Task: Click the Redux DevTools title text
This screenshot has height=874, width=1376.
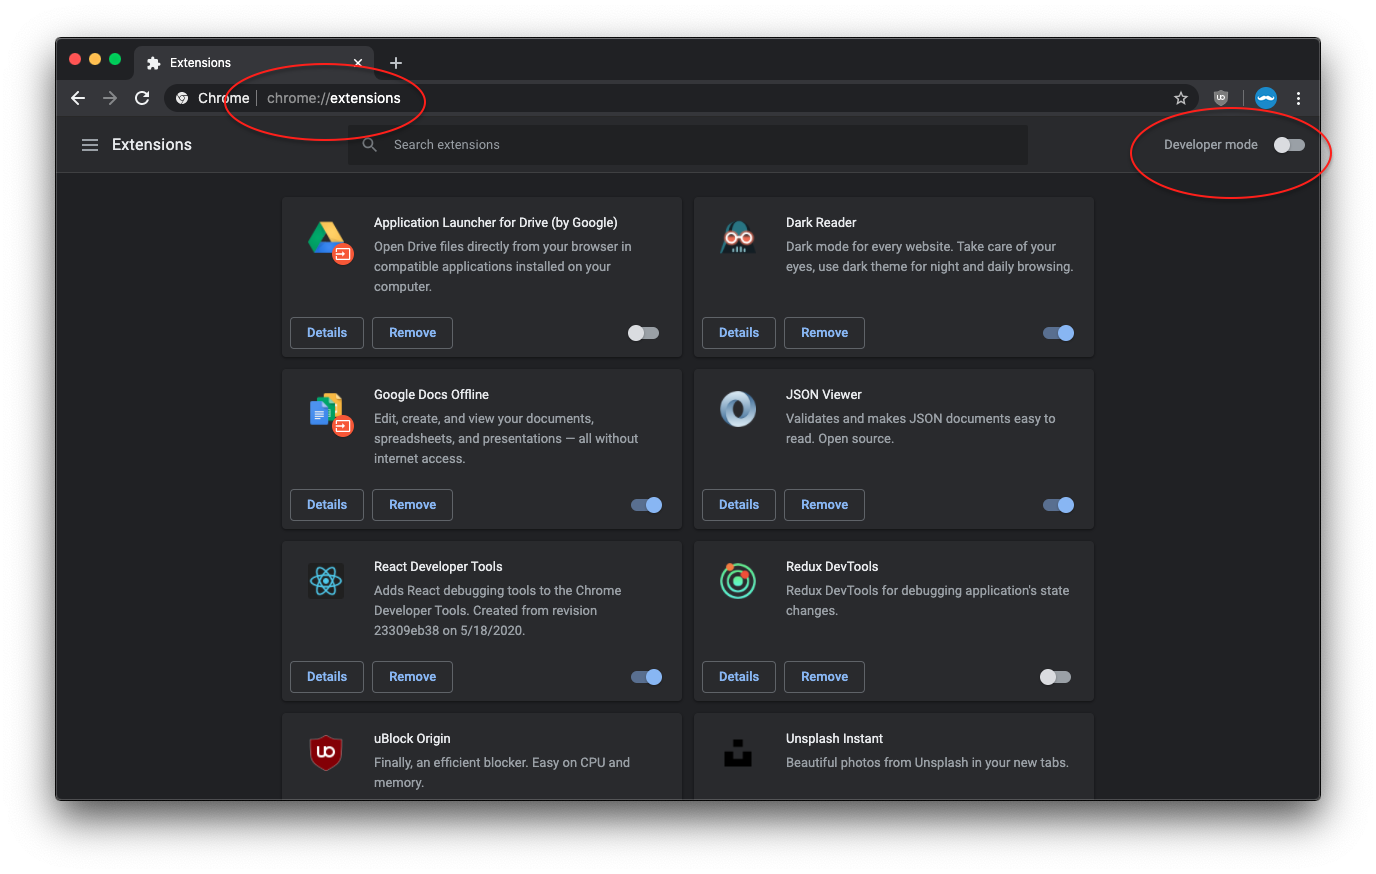Action: point(832,567)
